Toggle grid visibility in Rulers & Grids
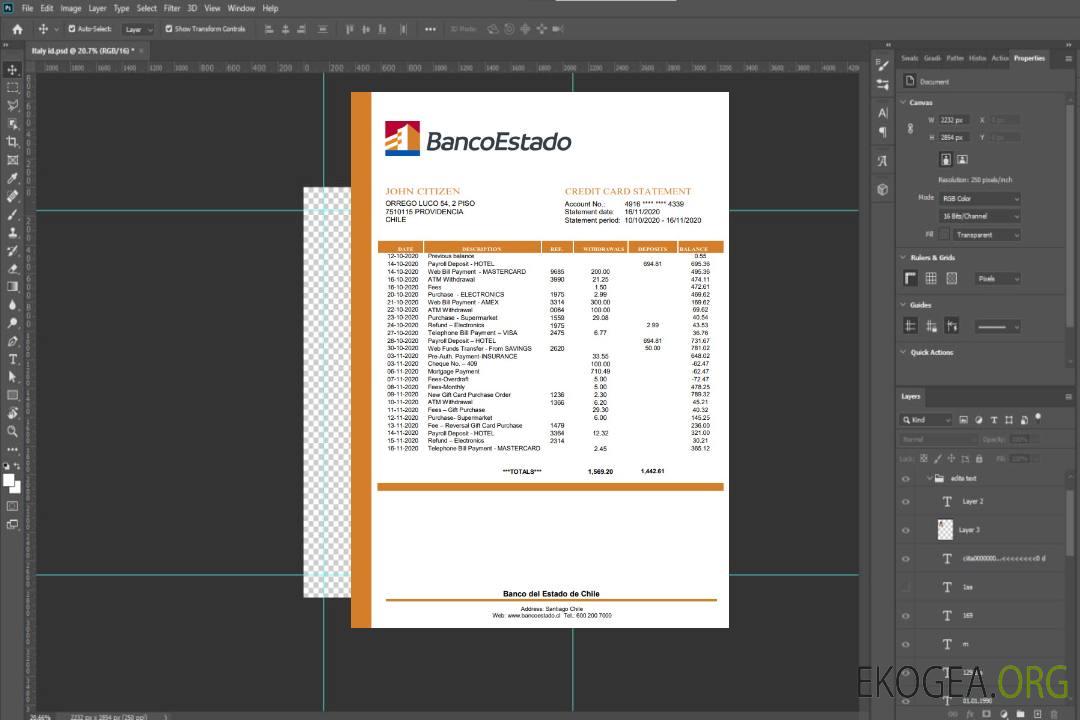1080x720 pixels. click(931, 278)
